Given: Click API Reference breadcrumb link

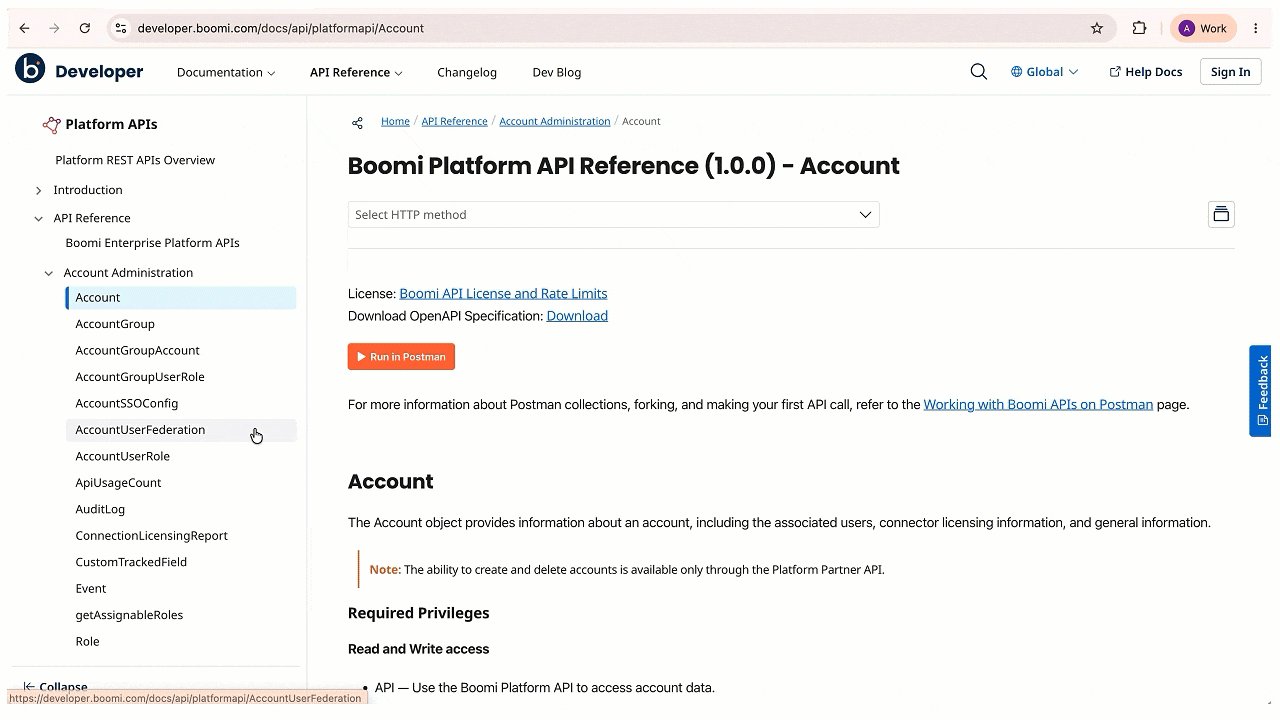Looking at the screenshot, I should (x=454, y=121).
